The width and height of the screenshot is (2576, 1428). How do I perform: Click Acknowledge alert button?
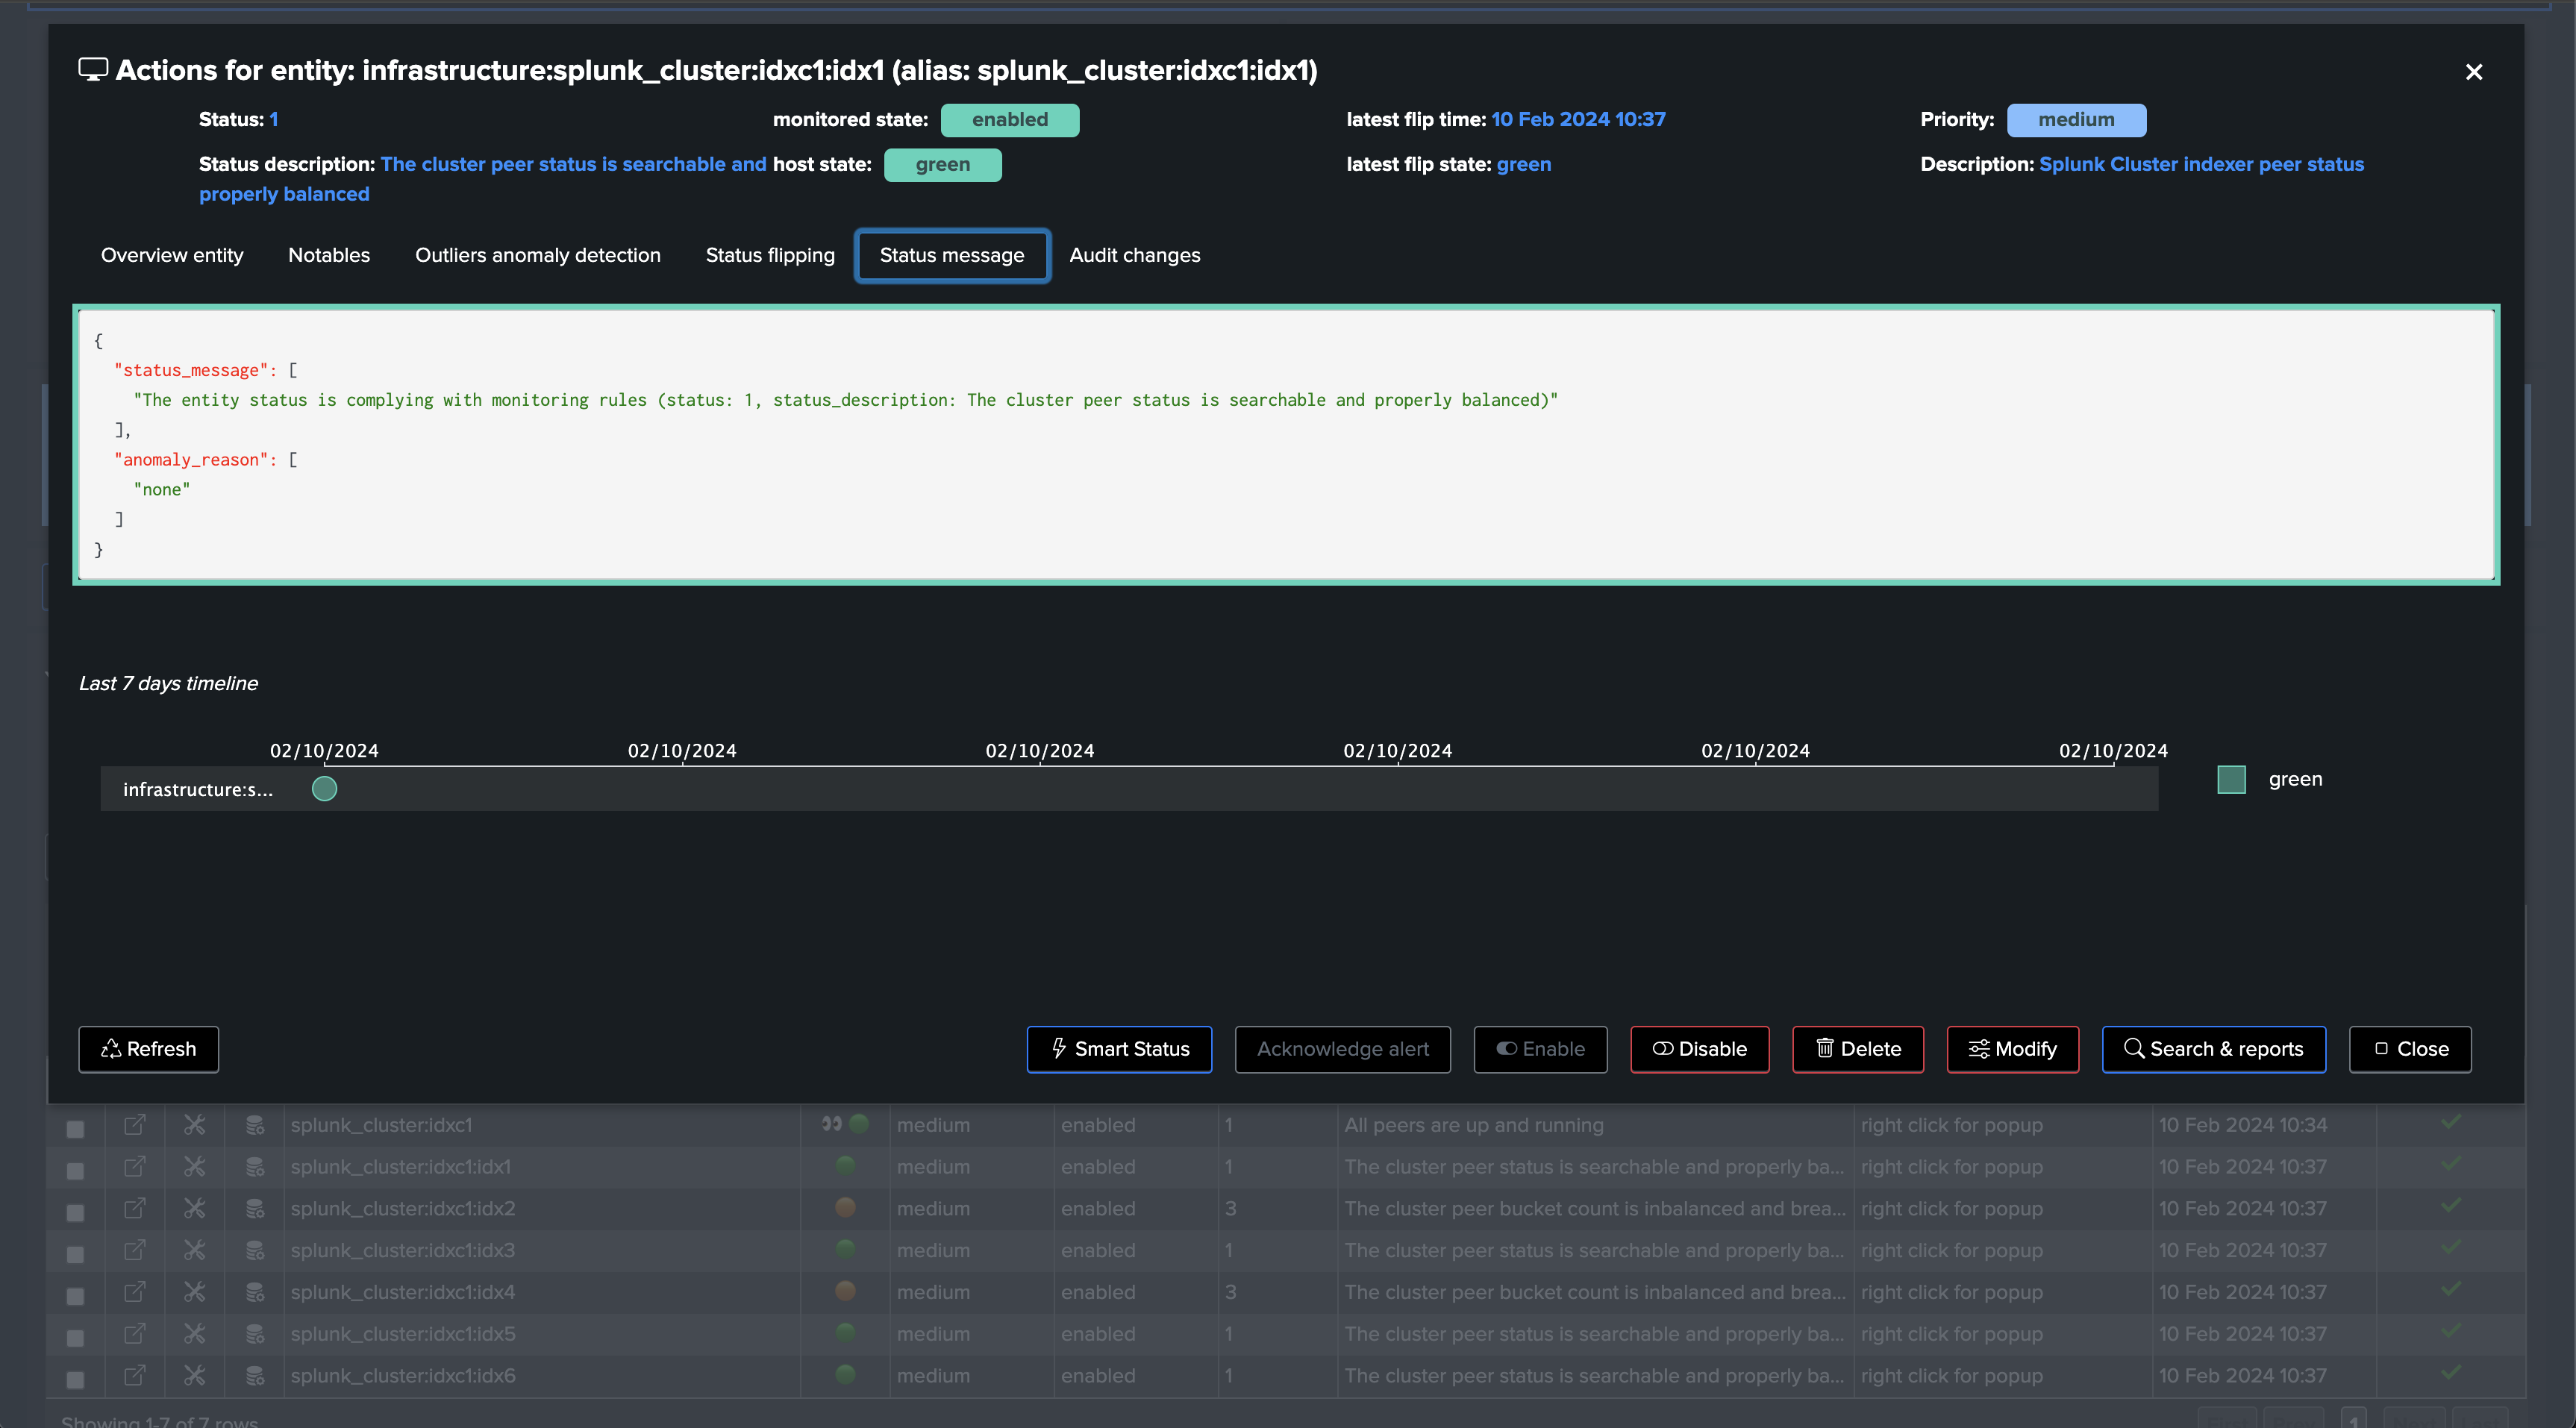tap(1343, 1049)
